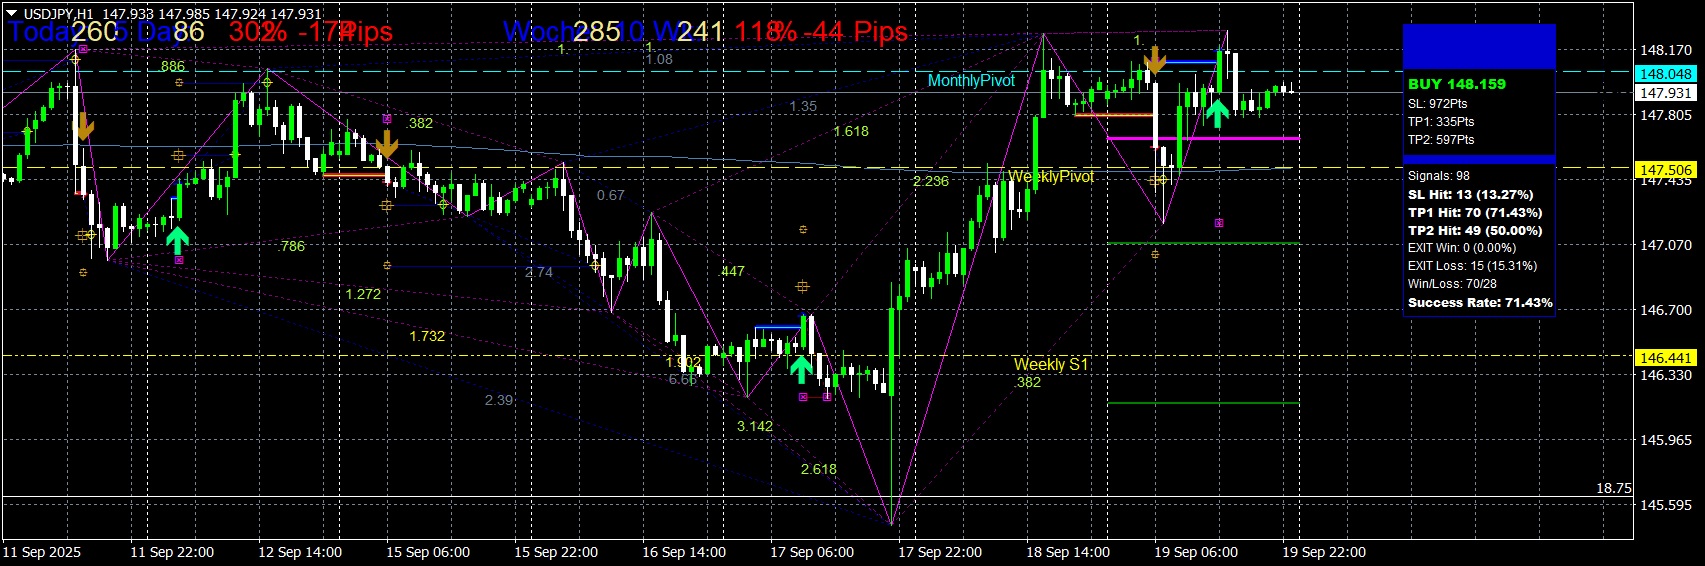
Task: Click the 17 Sep 22:00 time axis label
Action: pyautogui.click(x=939, y=552)
